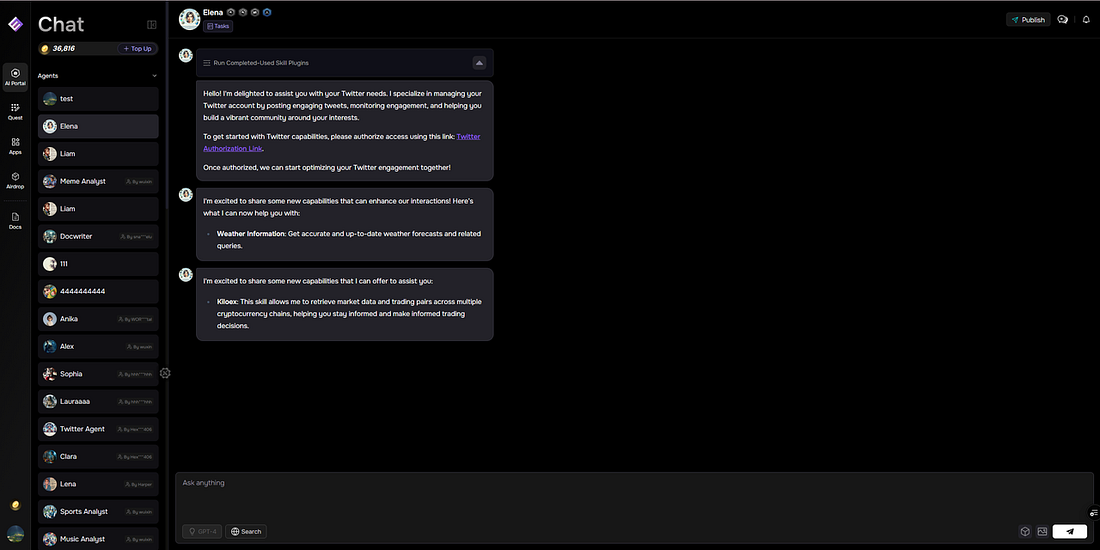Click the Top Up button

point(138,48)
